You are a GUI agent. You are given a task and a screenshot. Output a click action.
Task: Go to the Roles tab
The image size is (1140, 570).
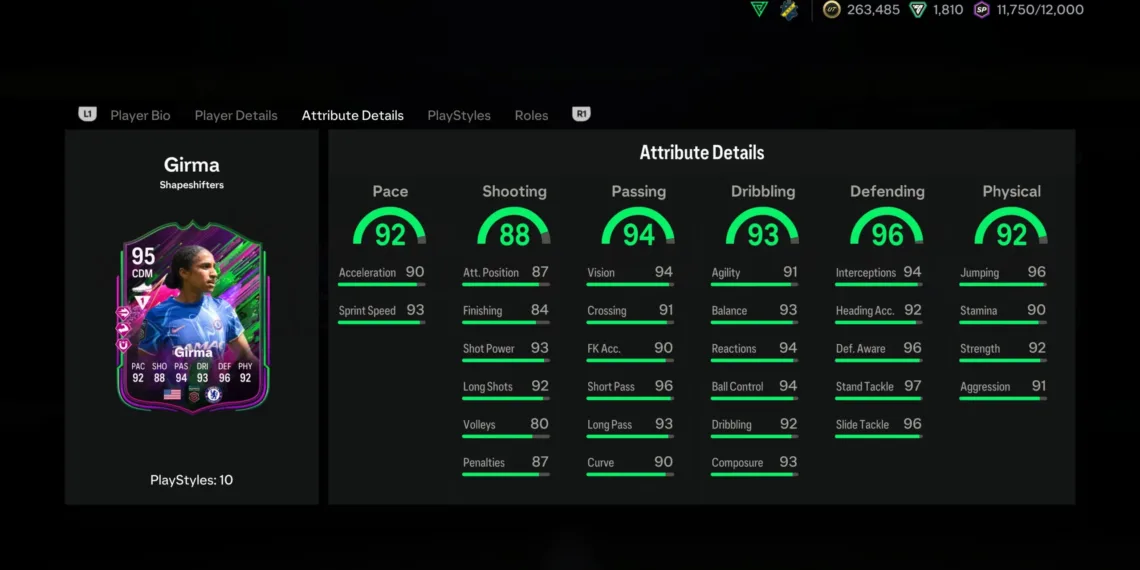click(531, 115)
